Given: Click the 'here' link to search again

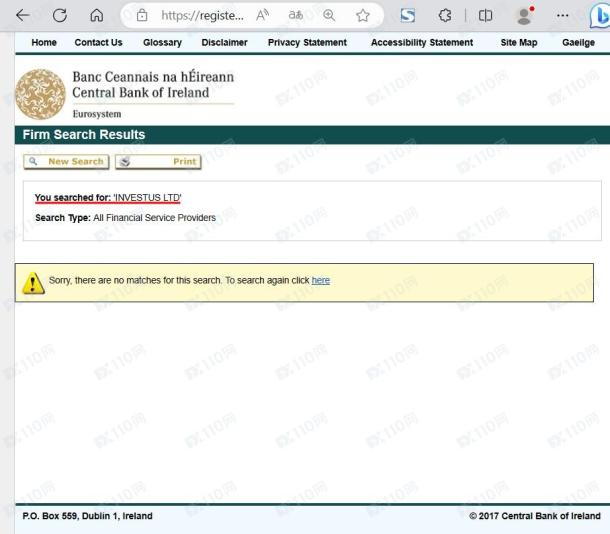Looking at the screenshot, I should 321,280.
